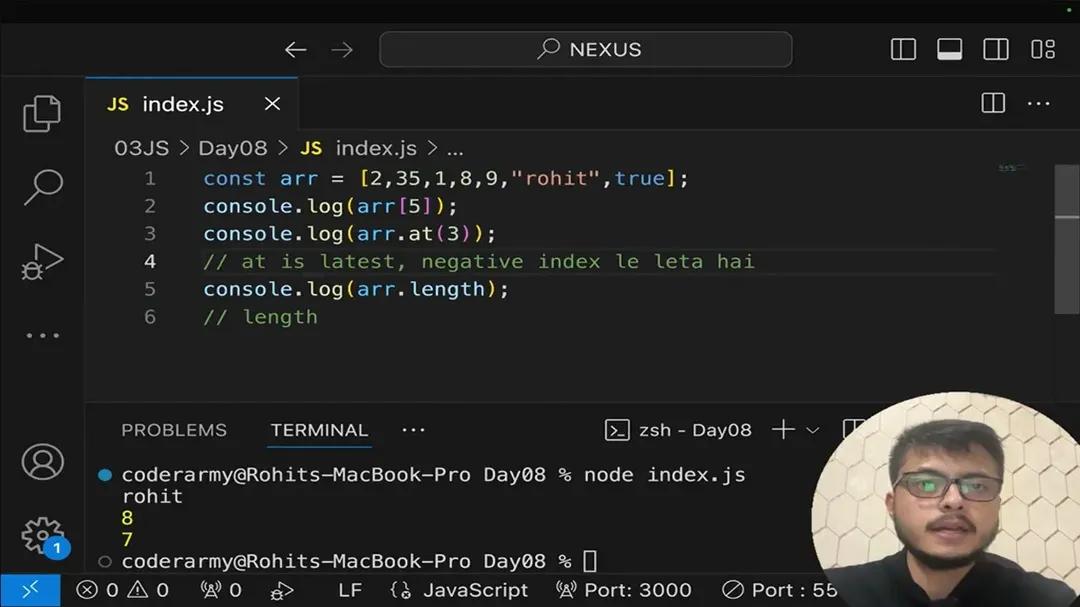
Task: Click the index.js breadcrumb
Action: 375,148
